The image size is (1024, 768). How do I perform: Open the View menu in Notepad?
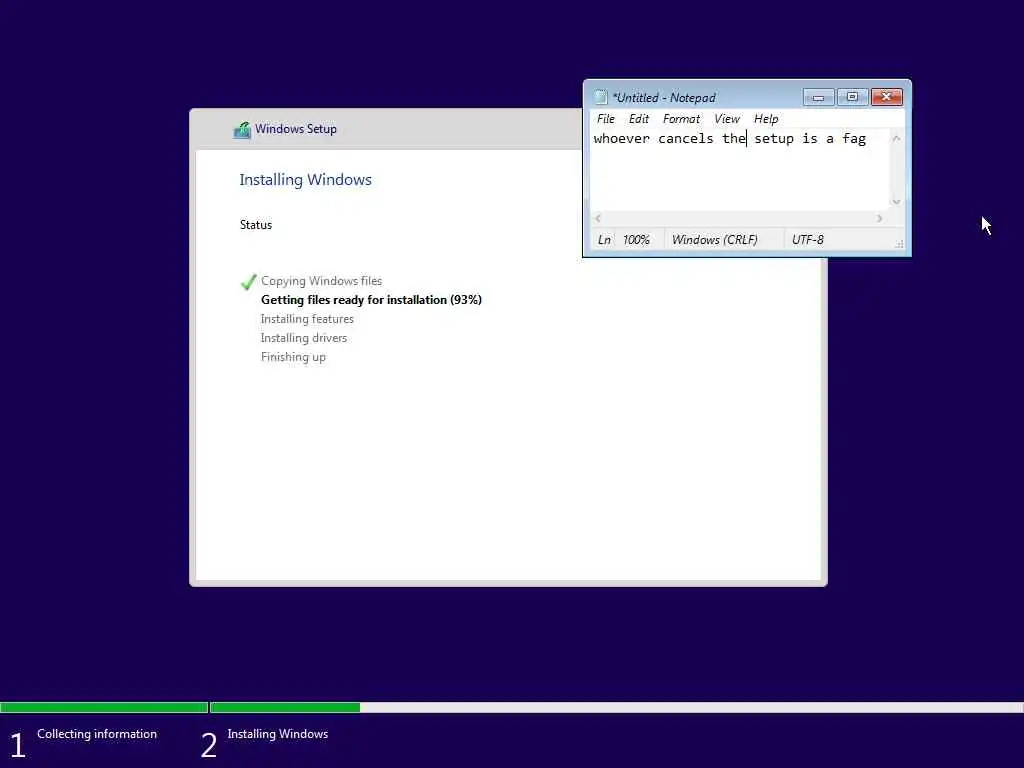click(x=726, y=119)
